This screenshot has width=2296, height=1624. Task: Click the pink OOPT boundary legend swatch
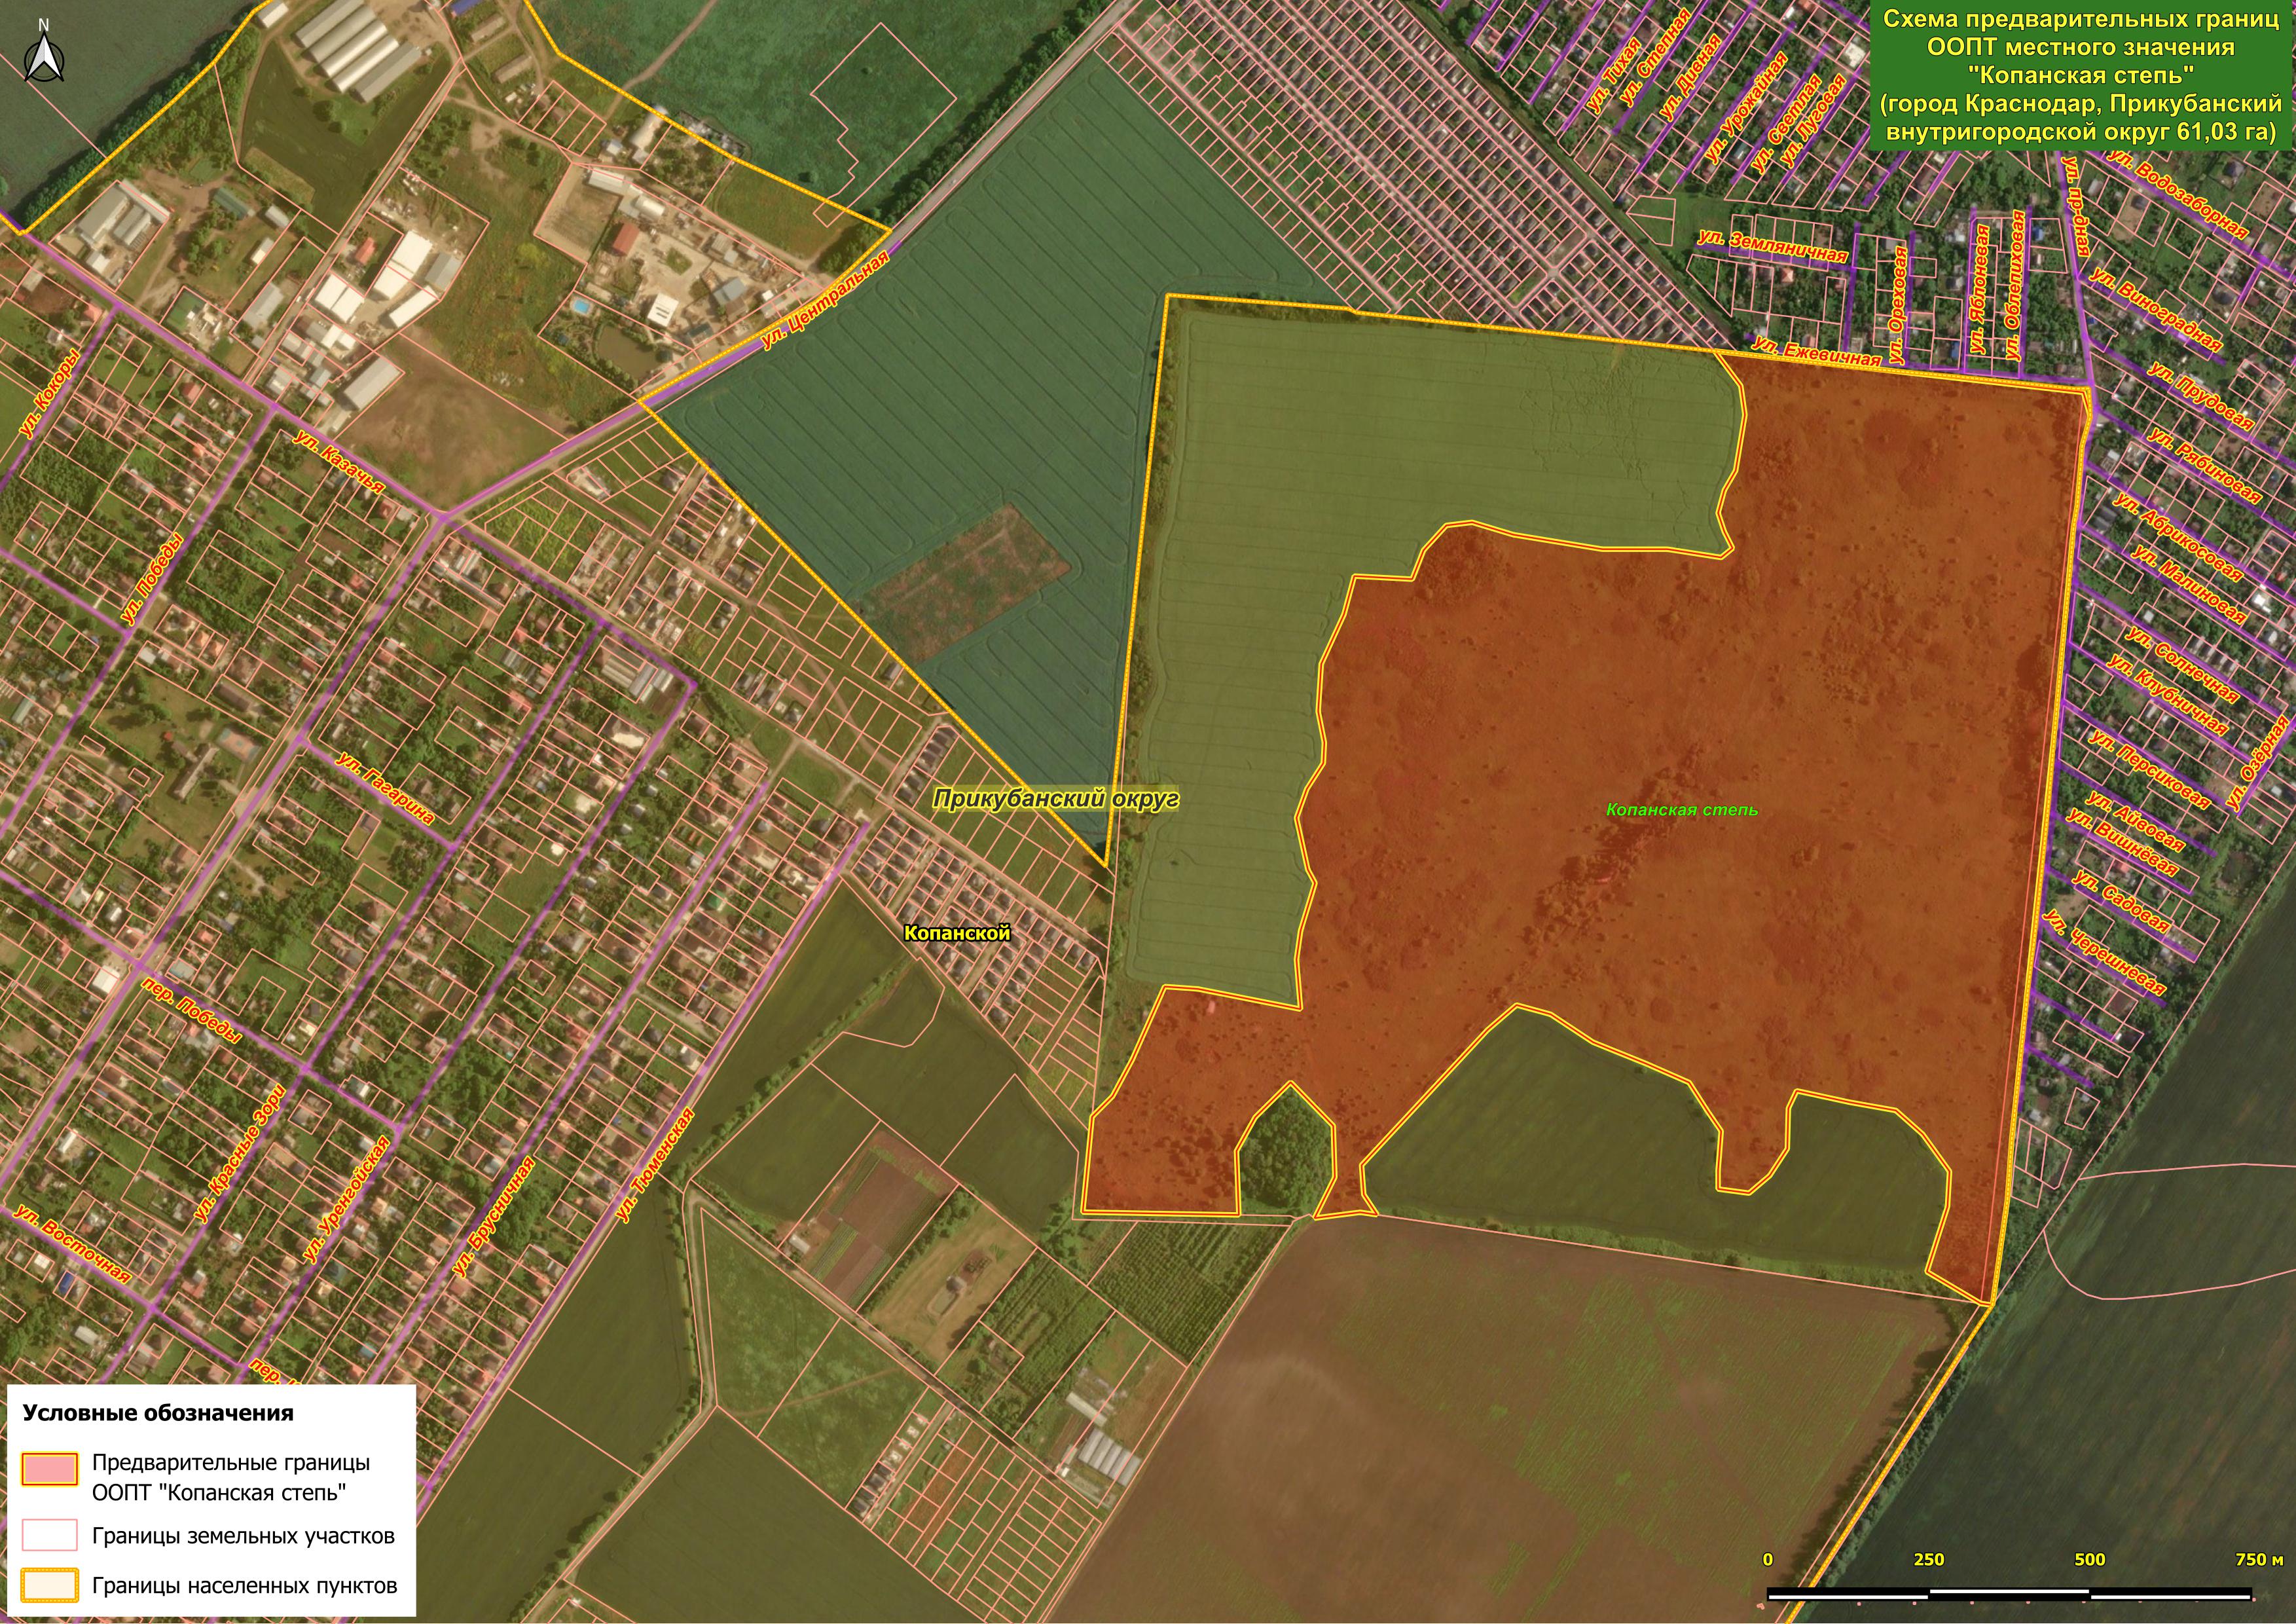49,1468
